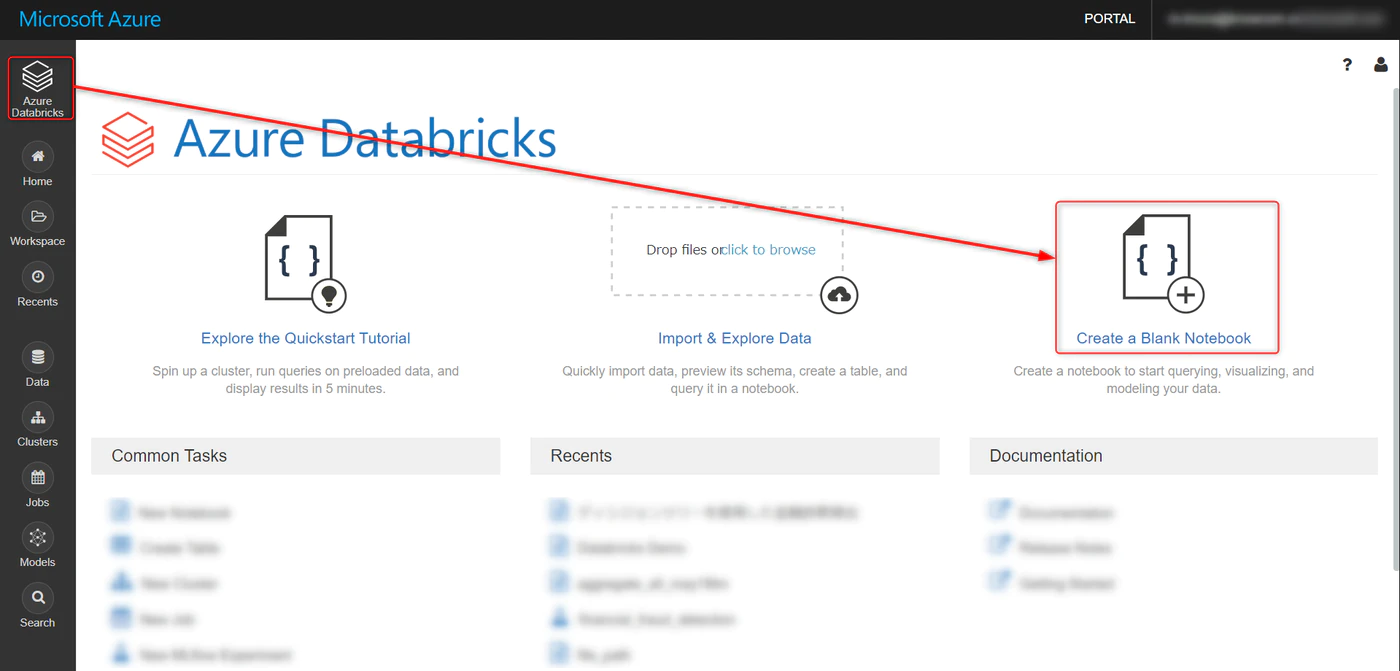Image resolution: width=1400 pixels, height=671 pixels.
Task: Open the Workspace folder icon
Action: point(38,217)
